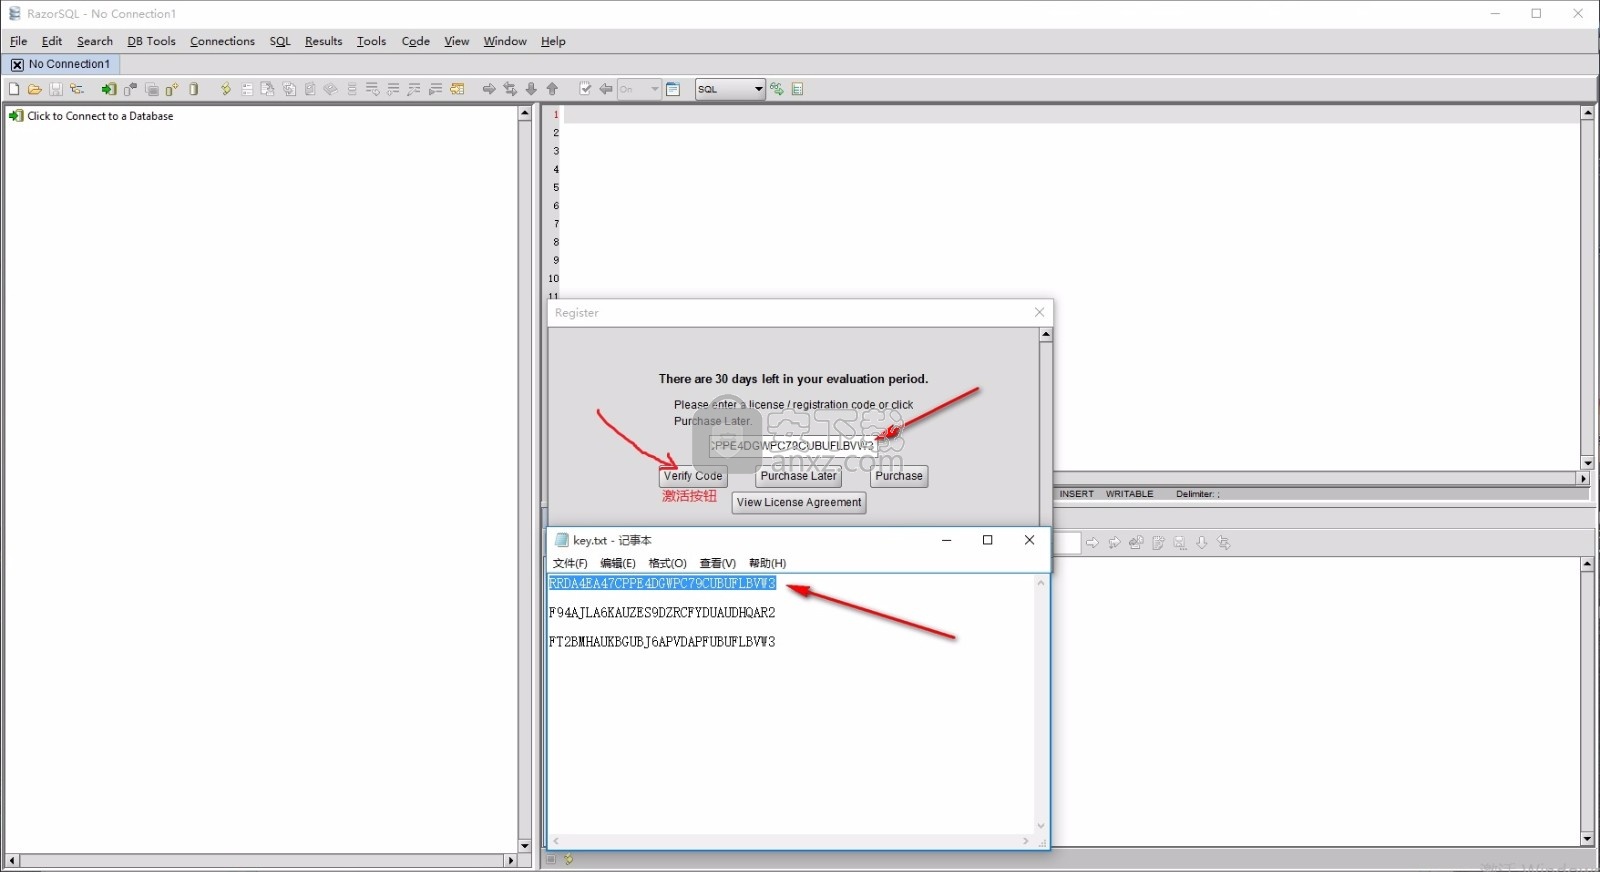The height and width of the screenshot is (872, 1600).
Task: Open the File menu
Action: 19,41
